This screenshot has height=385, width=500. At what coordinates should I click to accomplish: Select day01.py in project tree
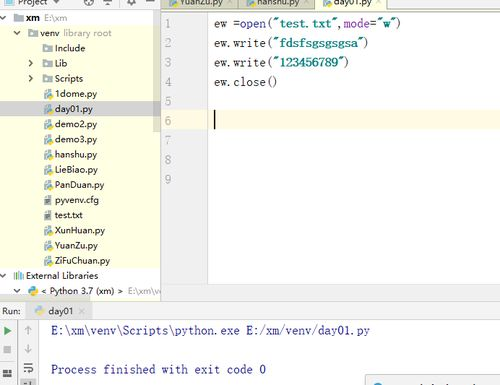74,109
